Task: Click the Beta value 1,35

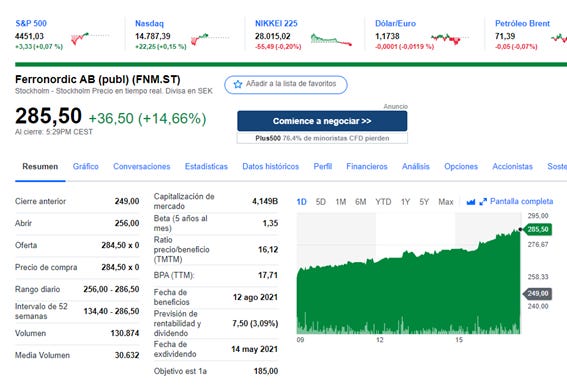Action: coord(270,223)
